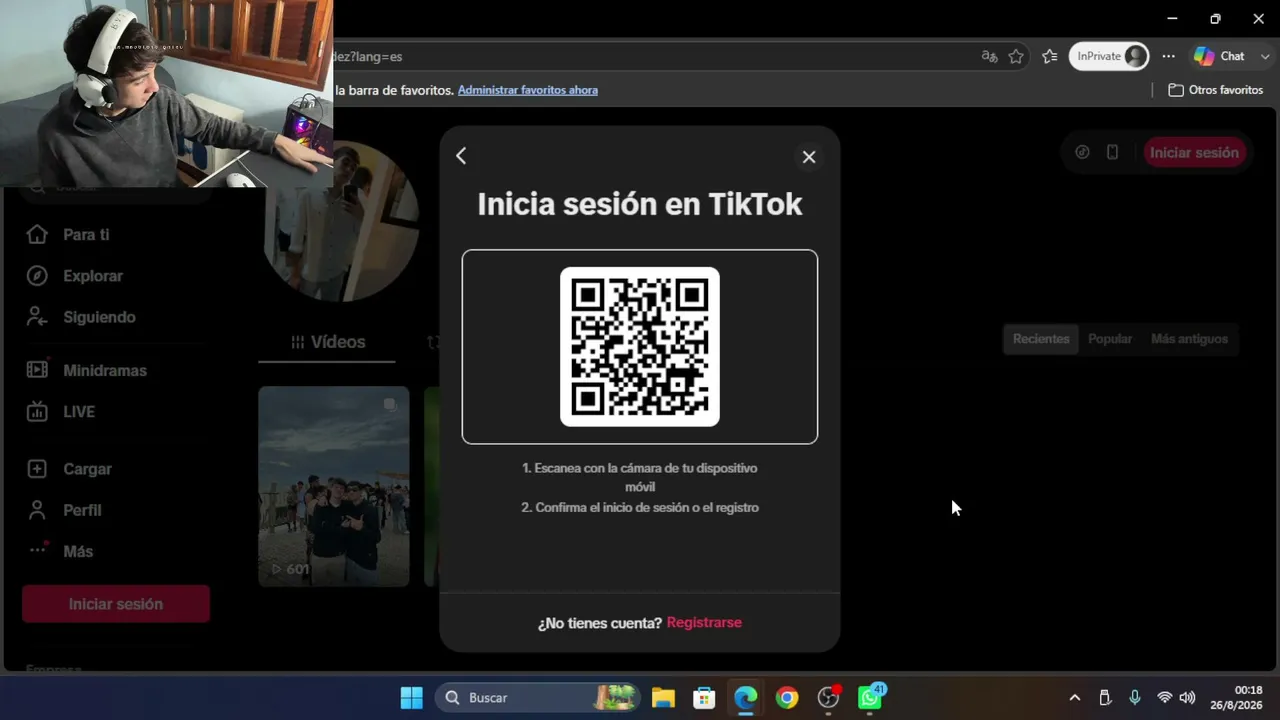
Task: Click the Edge icon in taskbar
Action: [746, 697]
